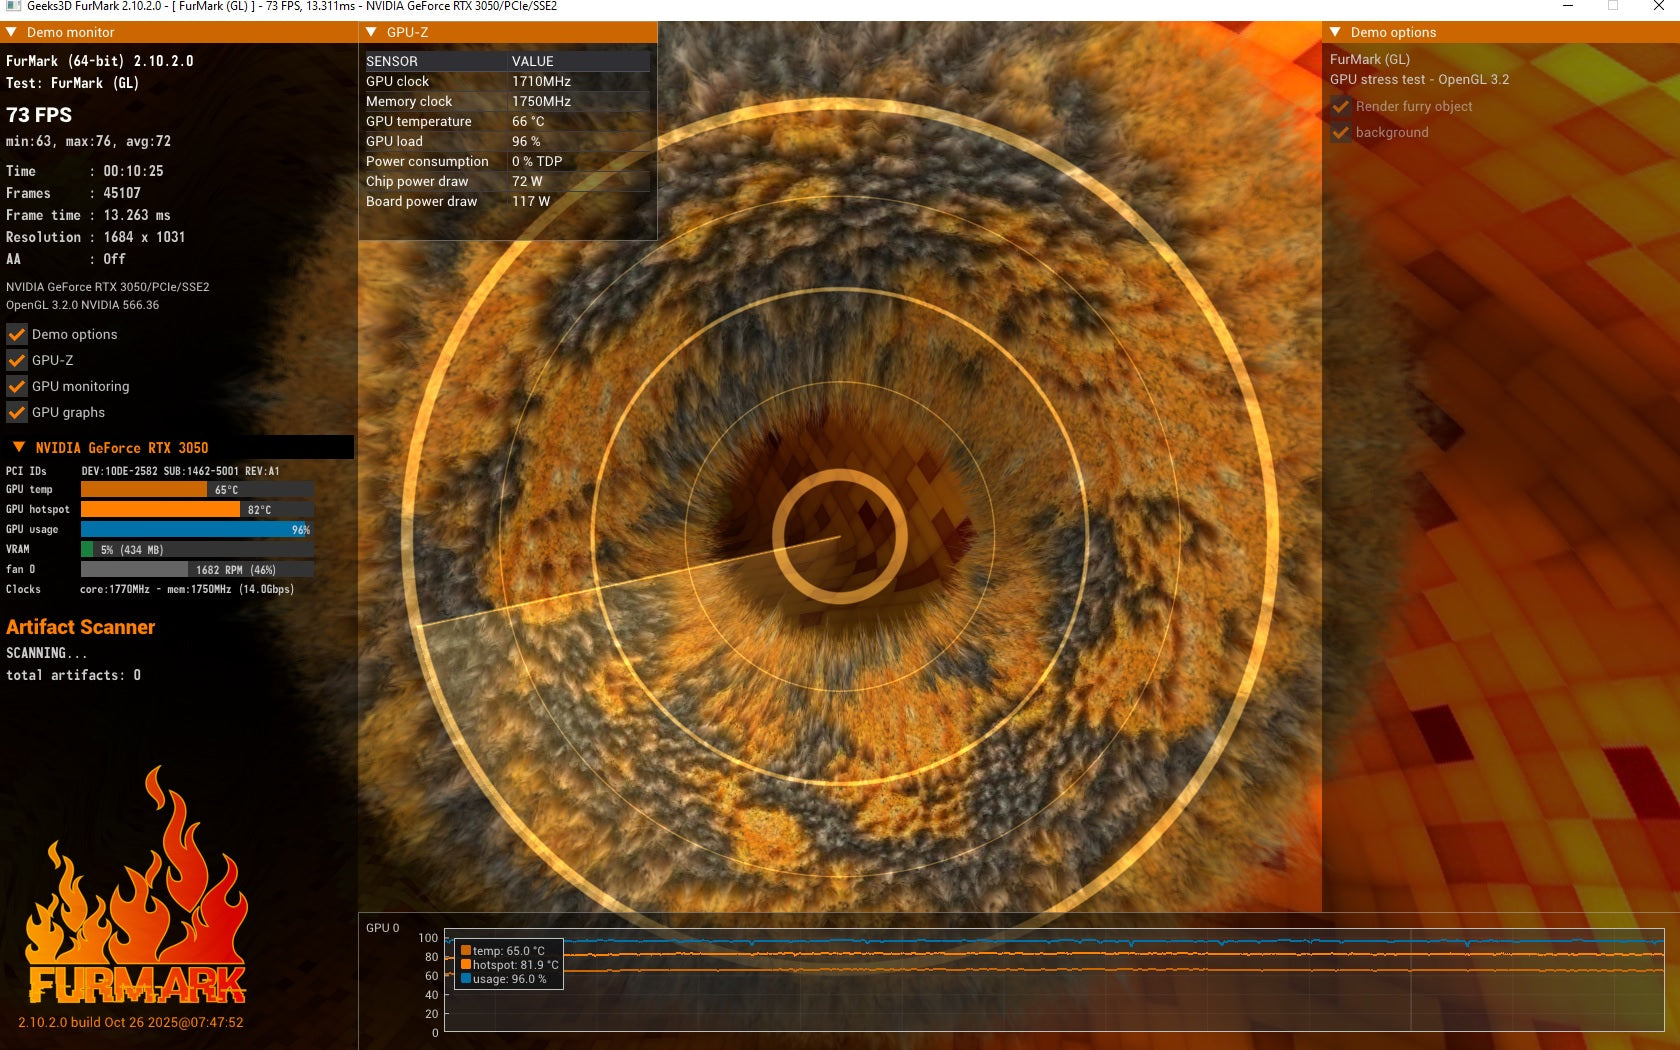Click the Resolution 1684 x 1031 line

pyautogui.click(x=96, y=237)
